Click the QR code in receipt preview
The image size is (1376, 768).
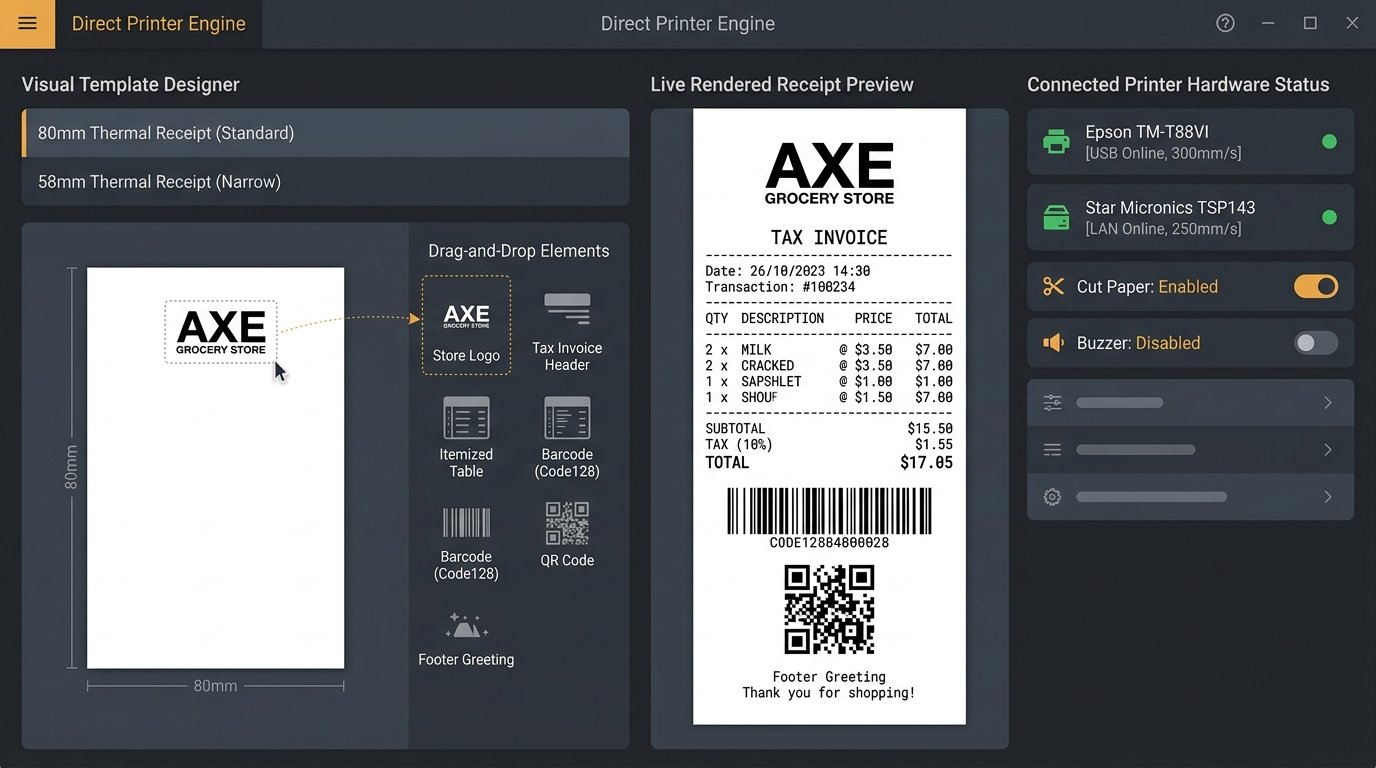(829, 610)
